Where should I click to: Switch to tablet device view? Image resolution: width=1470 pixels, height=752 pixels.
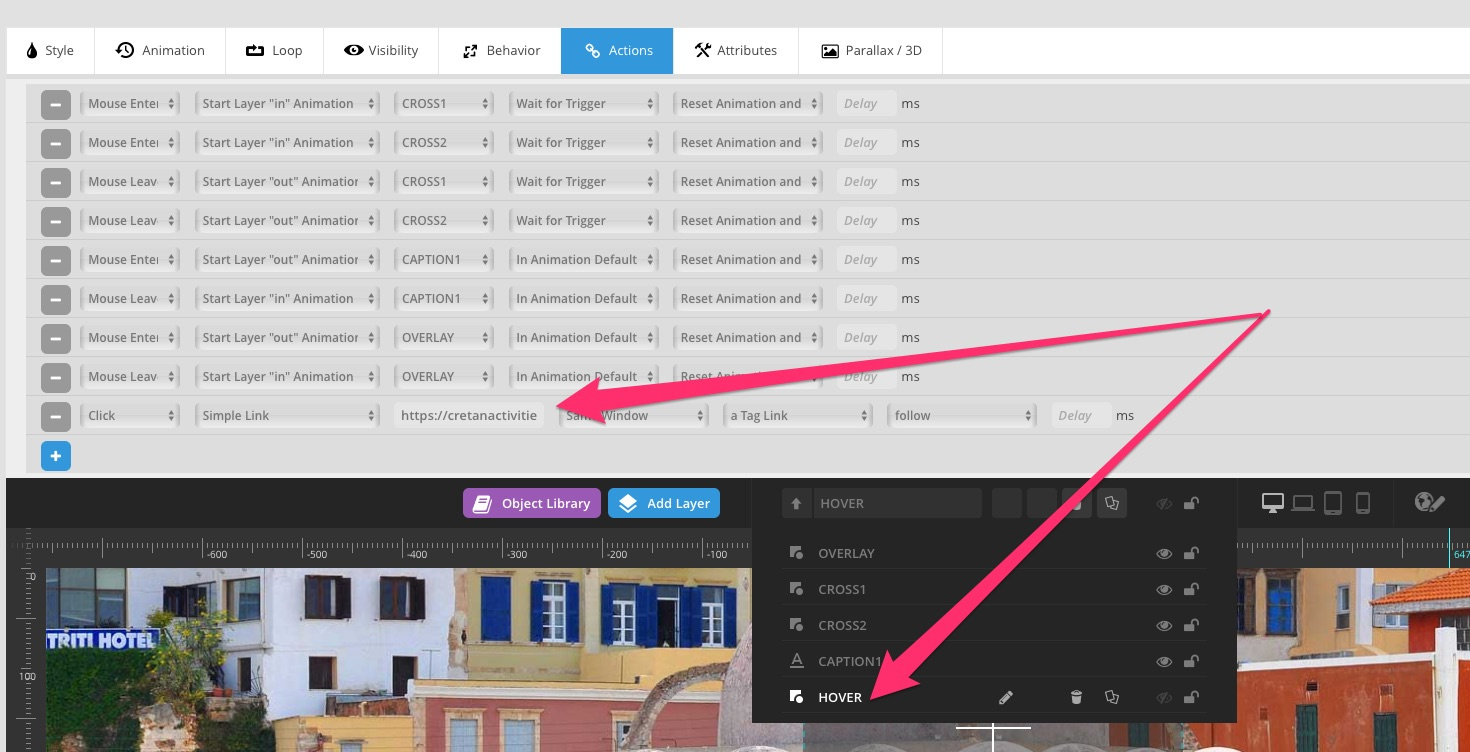click(1332, 503)
